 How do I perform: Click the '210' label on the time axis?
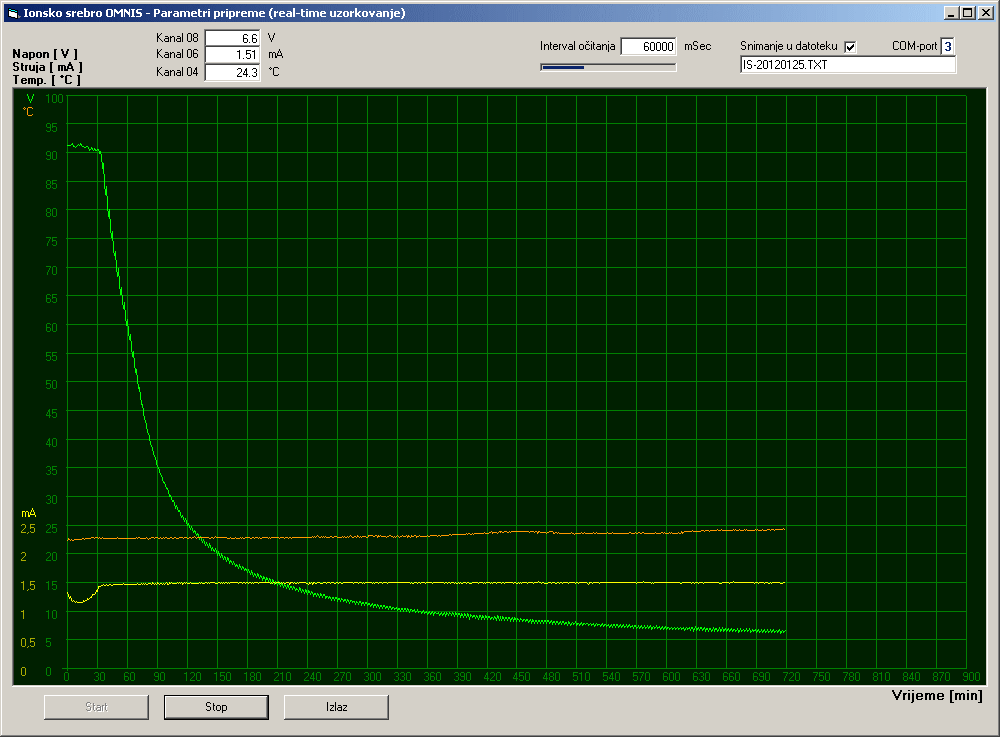point(283,677)
